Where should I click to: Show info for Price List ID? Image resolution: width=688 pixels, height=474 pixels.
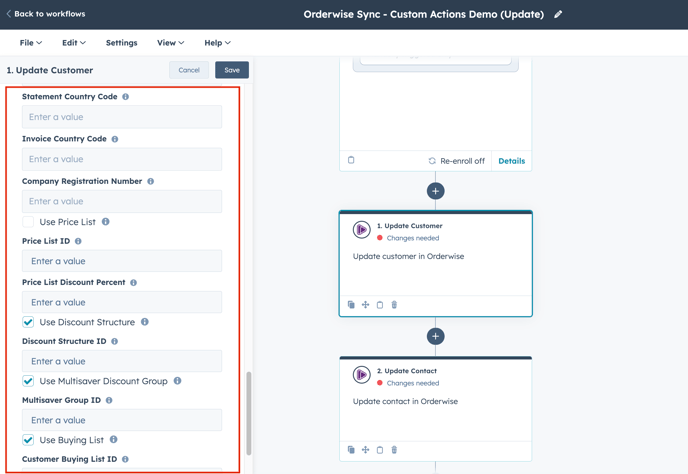(78, 241)
